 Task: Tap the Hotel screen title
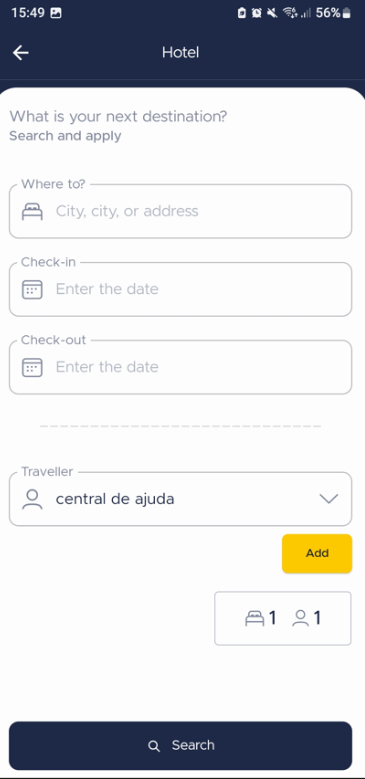pos(180,52)
